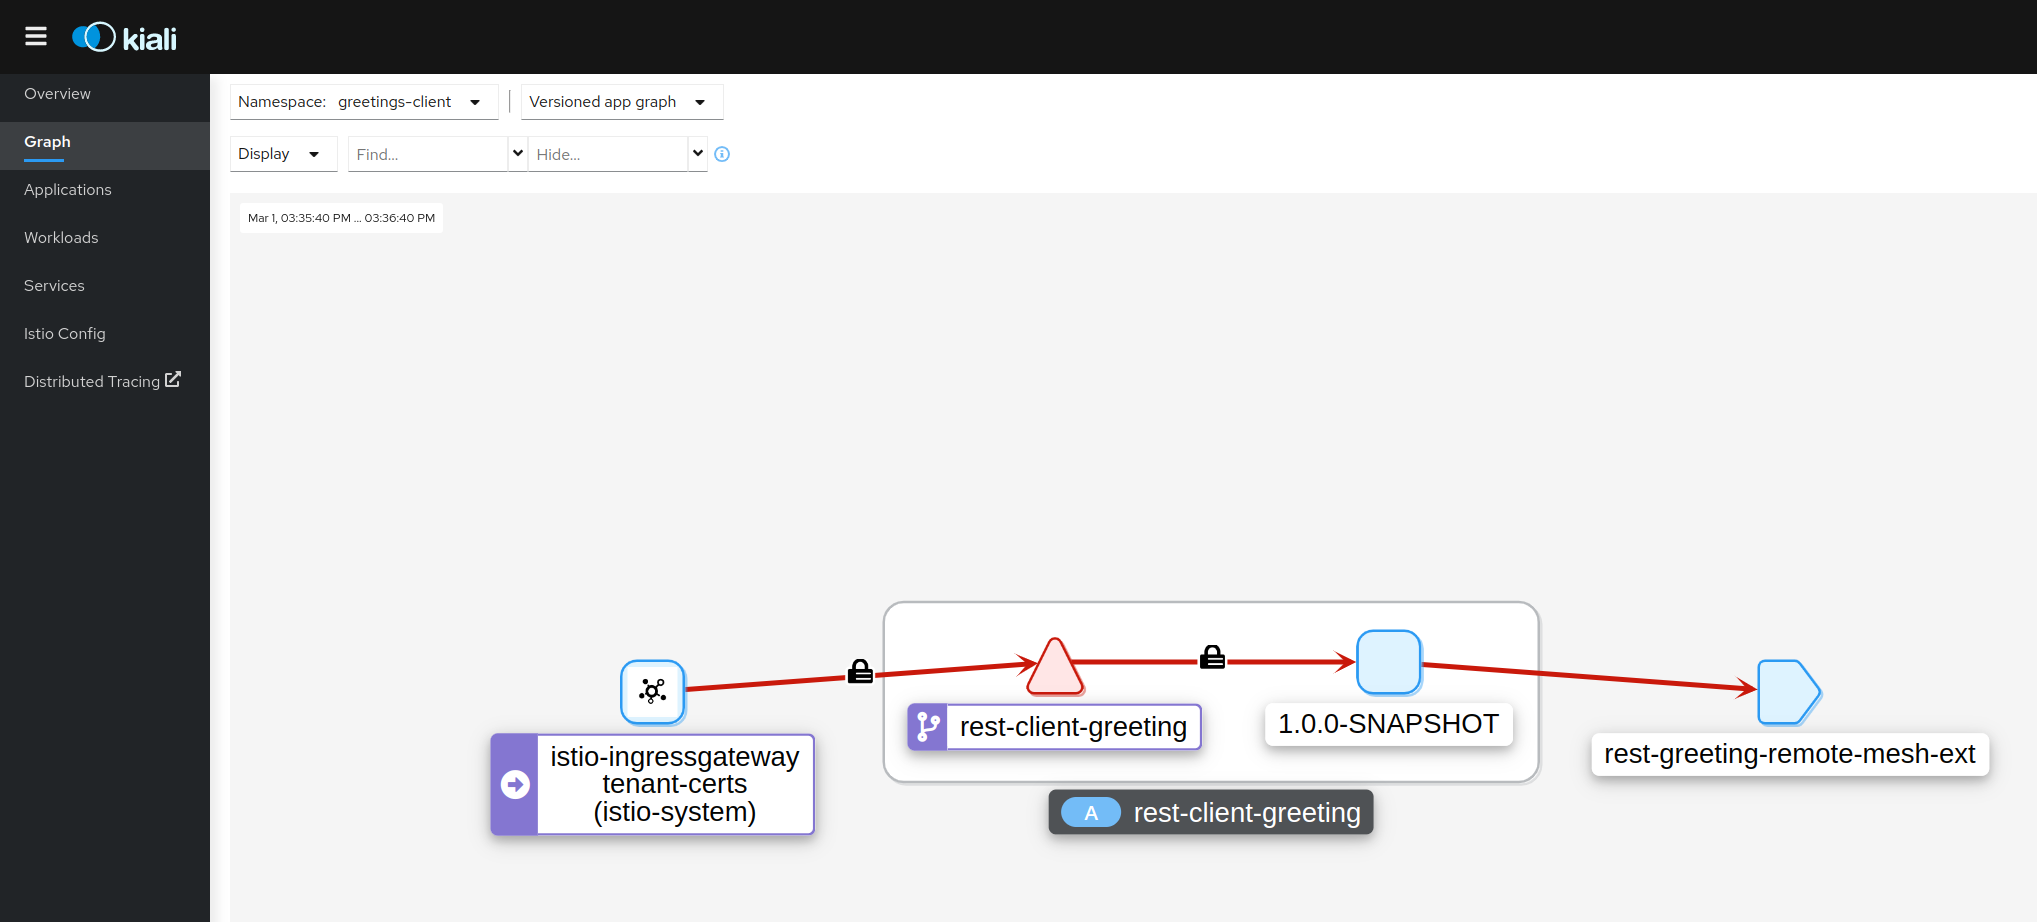This screenshot has width=2037, height=922.
Task: Open the Namespace greetings-client dropdown
Action: [x=364, y=102]
